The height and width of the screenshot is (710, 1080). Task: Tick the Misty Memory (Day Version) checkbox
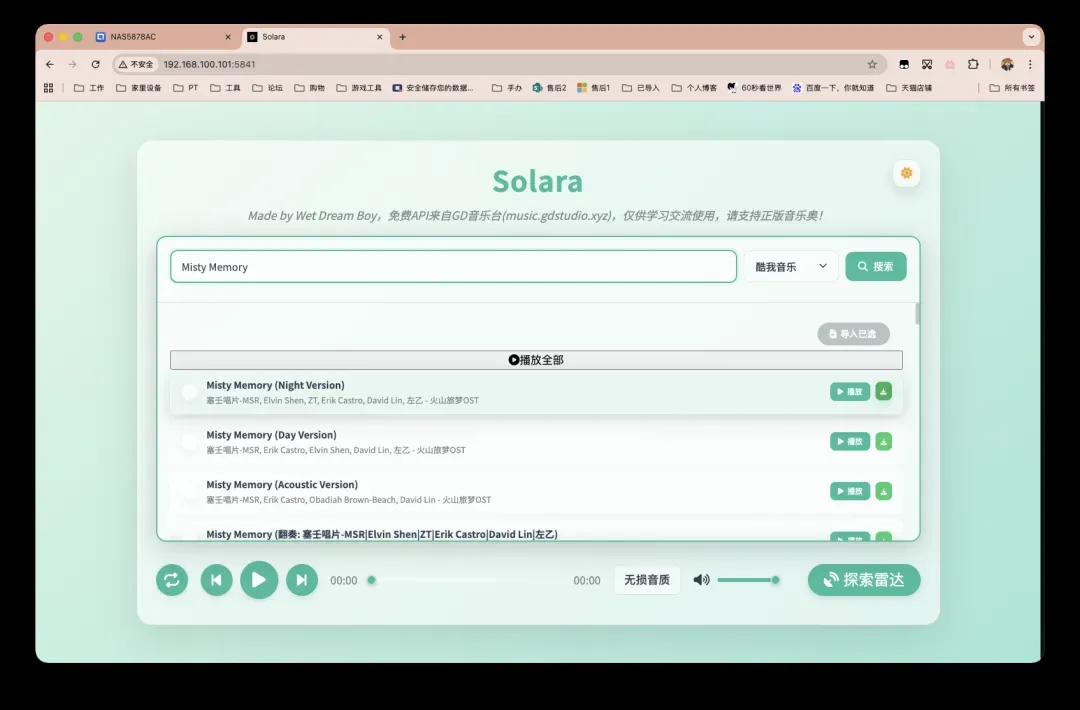pyautogui.click(x=189, y=442)
